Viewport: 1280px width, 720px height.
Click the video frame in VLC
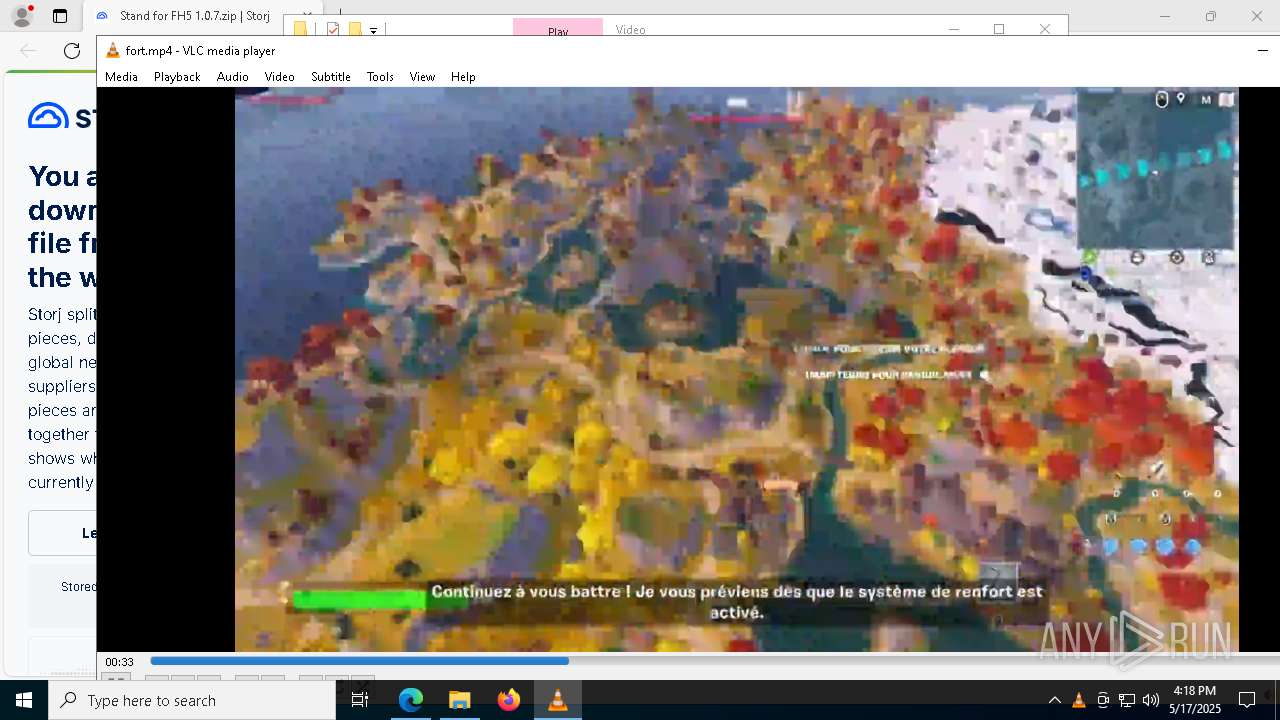[x=736, y=369]
